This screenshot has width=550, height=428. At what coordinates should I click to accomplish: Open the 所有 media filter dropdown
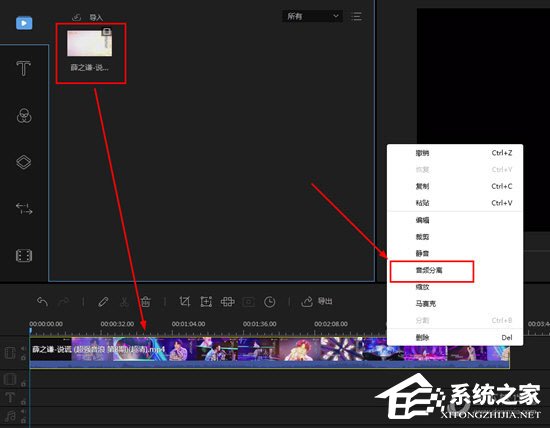312,16
